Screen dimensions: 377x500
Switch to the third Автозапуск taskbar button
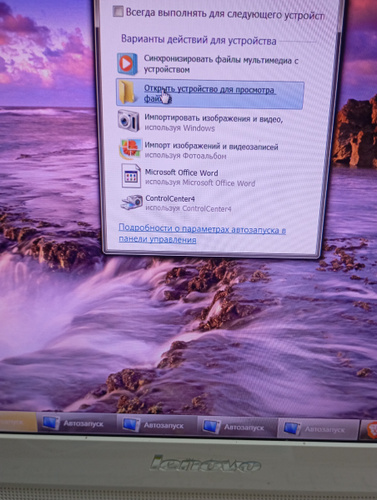[x=237, y=427]
